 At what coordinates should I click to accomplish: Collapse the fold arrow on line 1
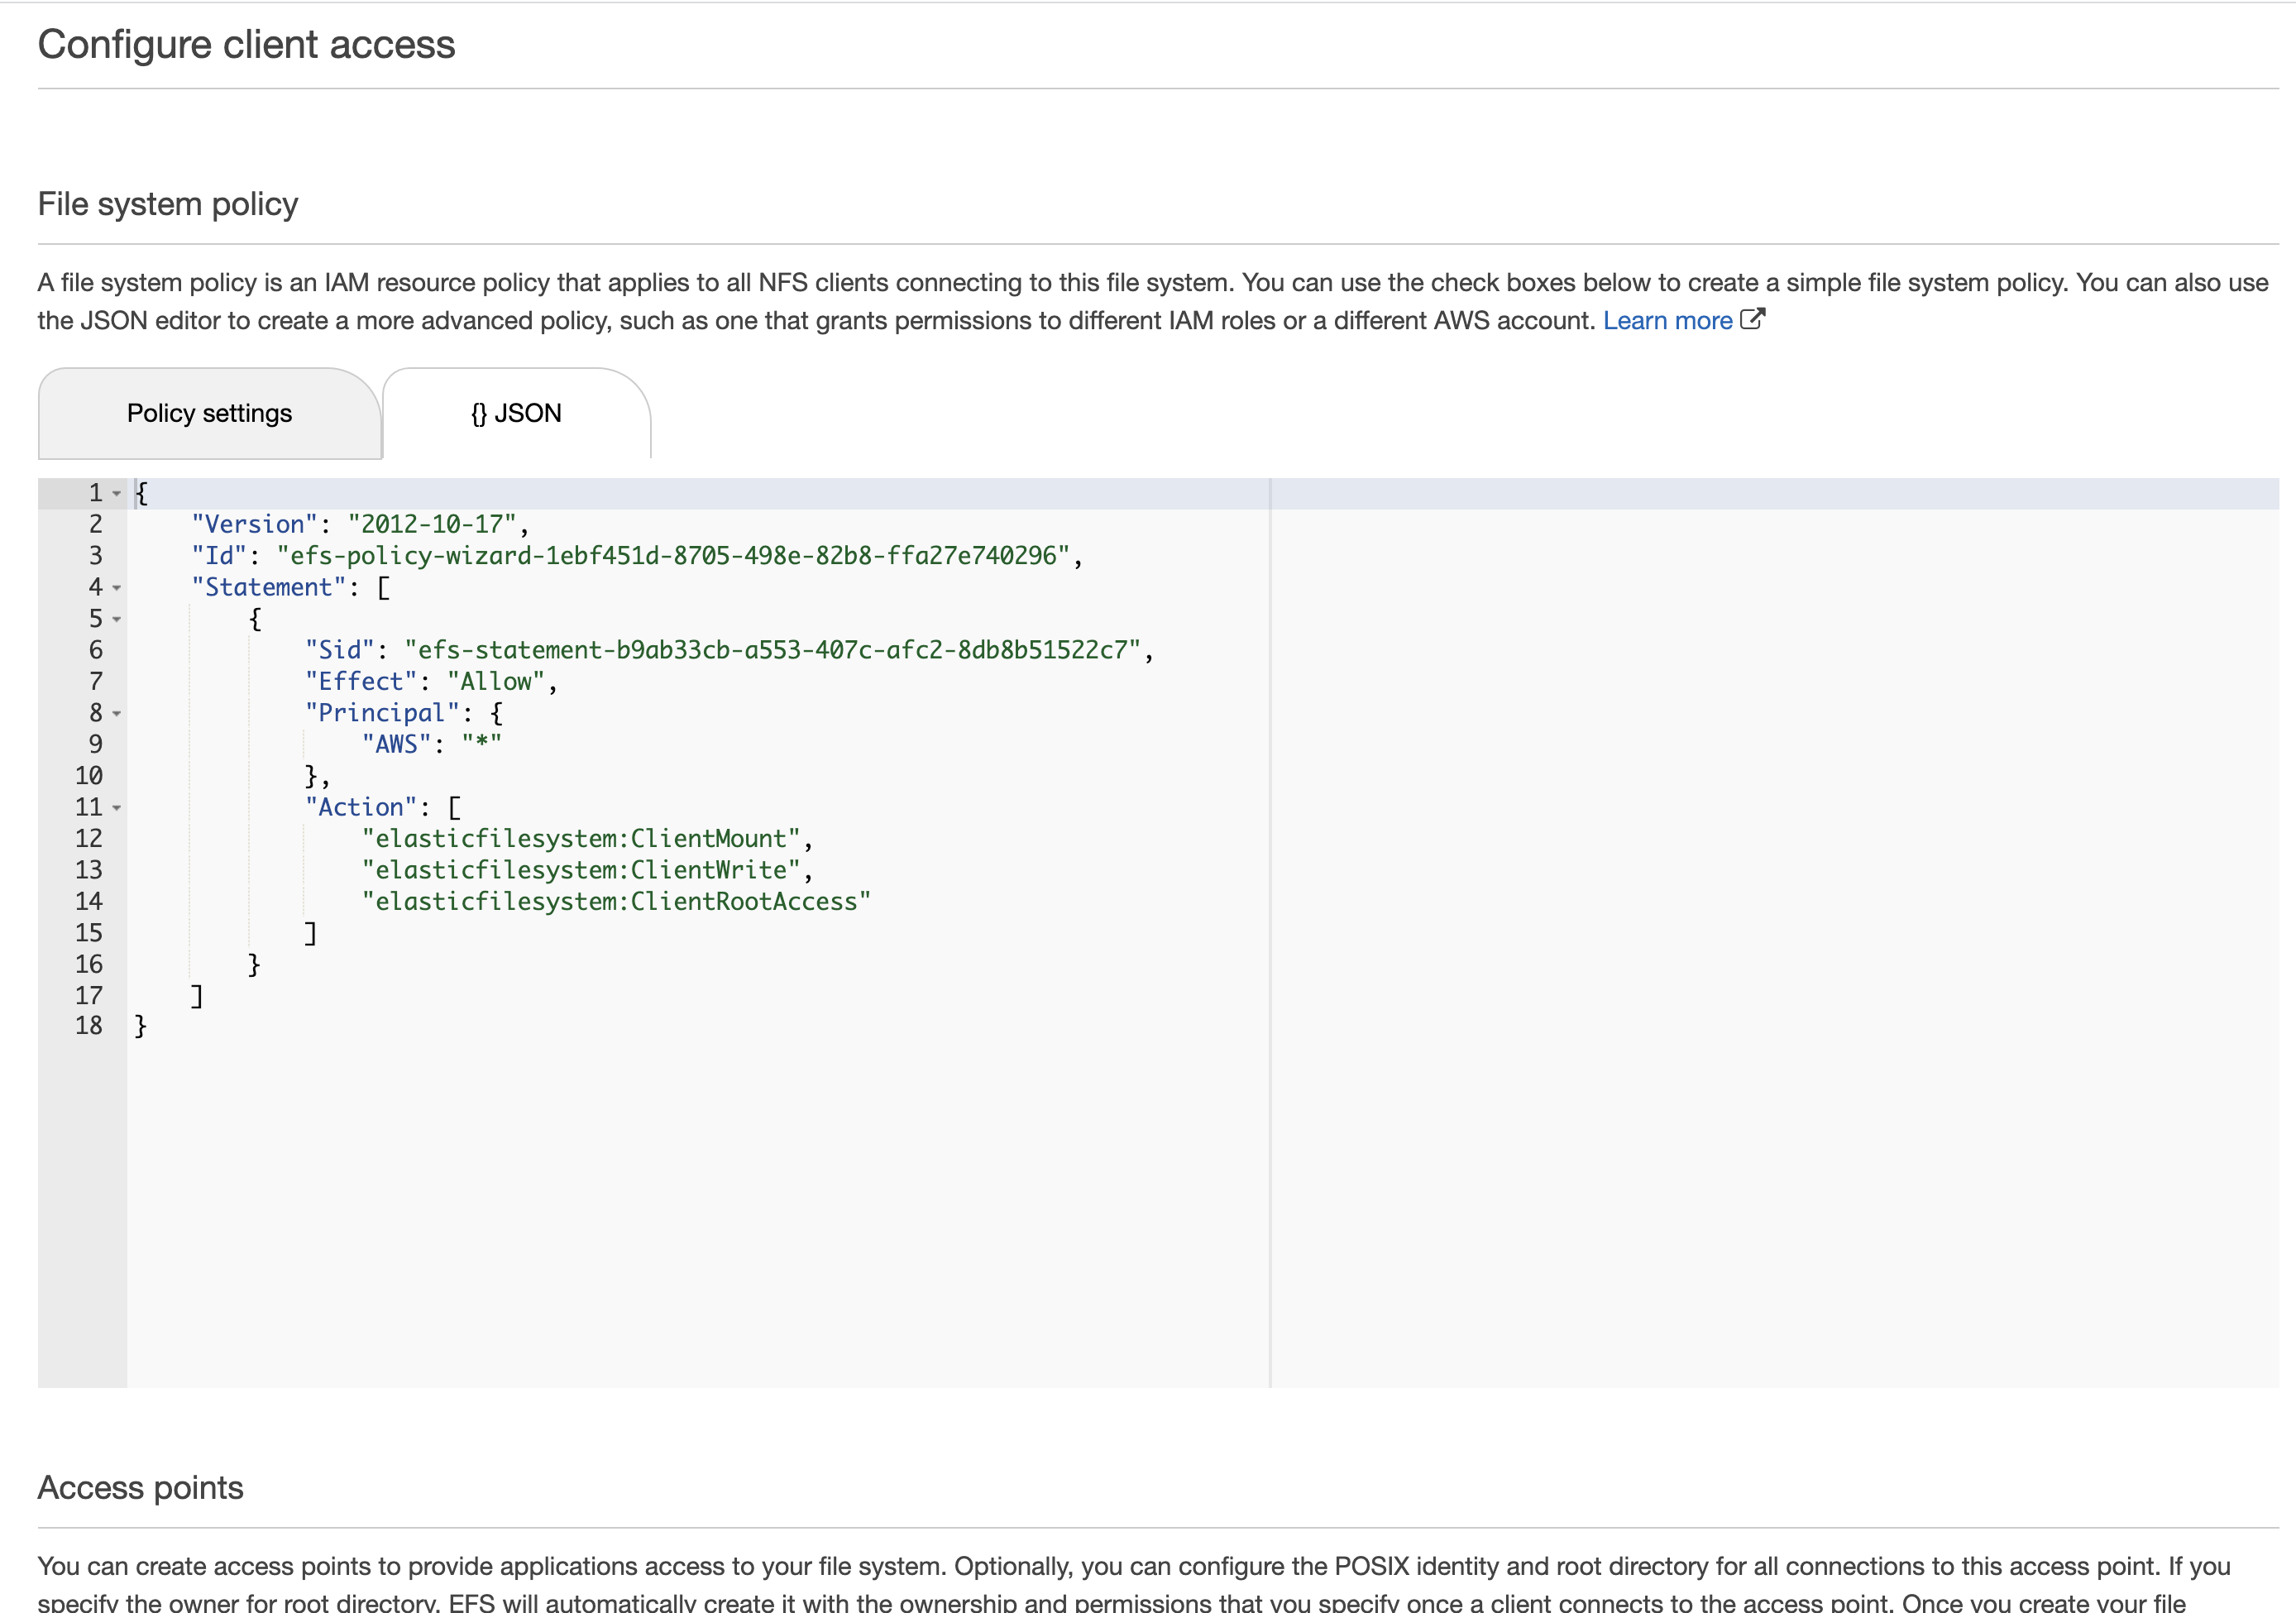pos(117,494)
